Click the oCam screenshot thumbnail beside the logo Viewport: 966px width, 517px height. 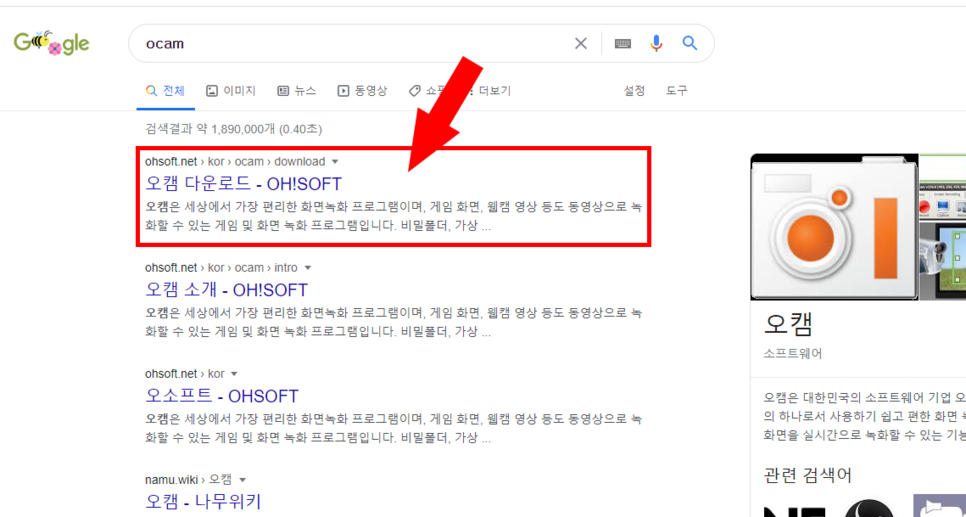pos(942,227)
